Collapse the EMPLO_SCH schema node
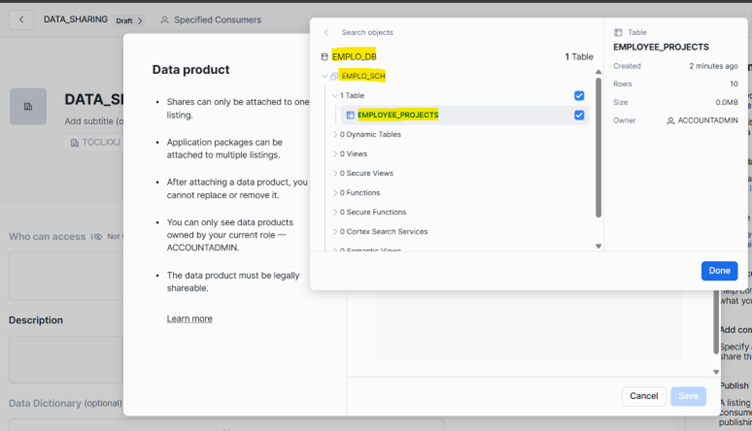Image resolution: width=752 pixels, height=431 pixels. (x=324, y=76)
